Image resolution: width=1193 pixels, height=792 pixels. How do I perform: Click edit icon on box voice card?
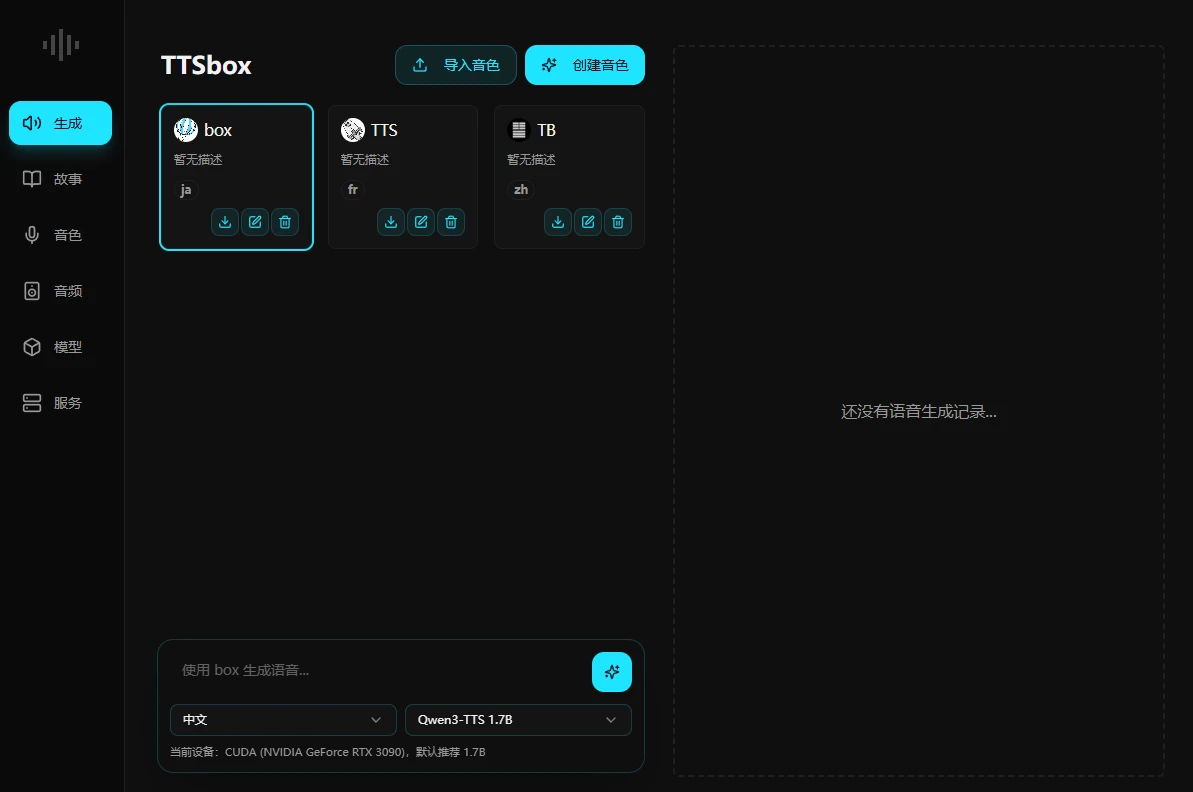coord(255,222)
